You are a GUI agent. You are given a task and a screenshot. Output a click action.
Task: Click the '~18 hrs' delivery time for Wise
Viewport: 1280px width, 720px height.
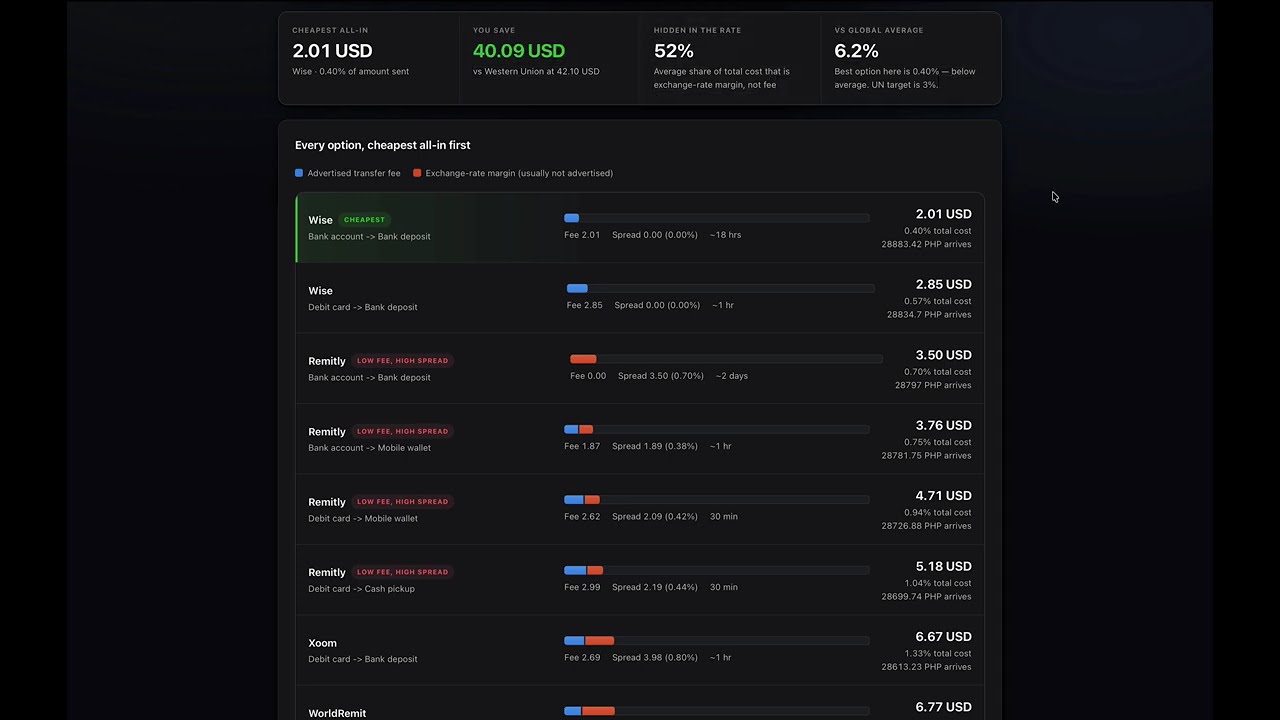[x=725, y=235]
